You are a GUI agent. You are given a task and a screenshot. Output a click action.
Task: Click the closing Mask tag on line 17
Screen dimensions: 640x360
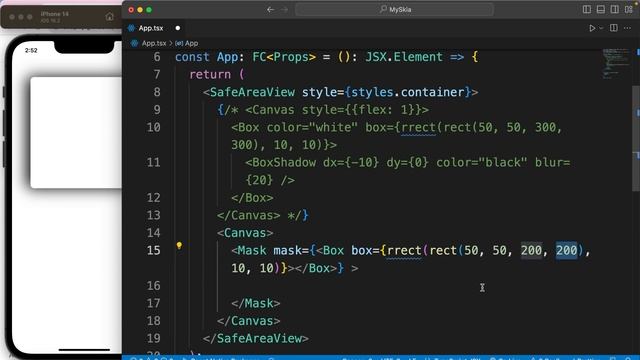point(256,303)
